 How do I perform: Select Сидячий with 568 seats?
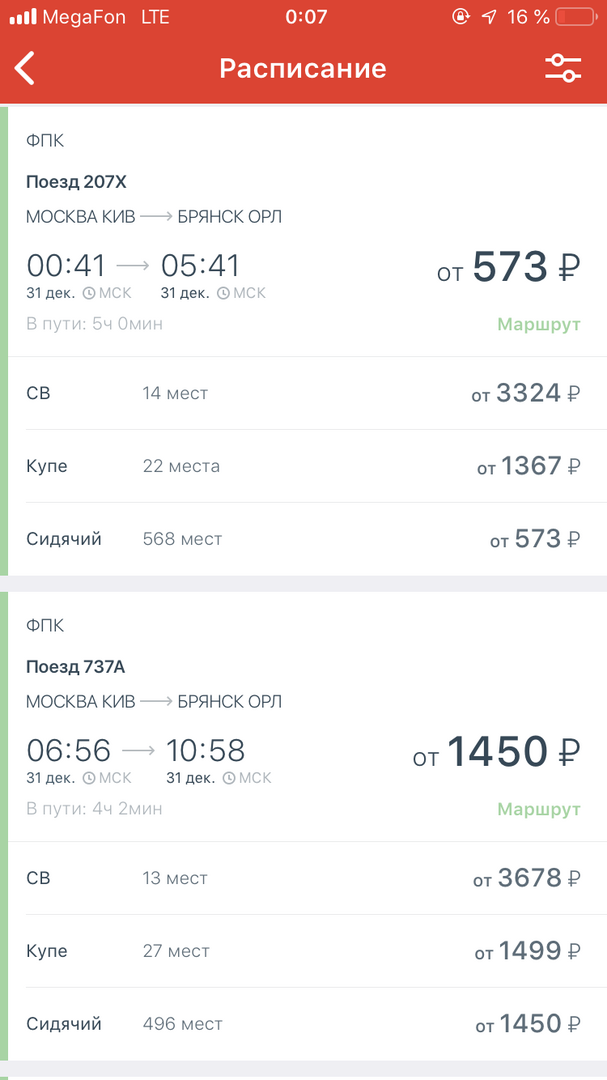tap(303, 539)
